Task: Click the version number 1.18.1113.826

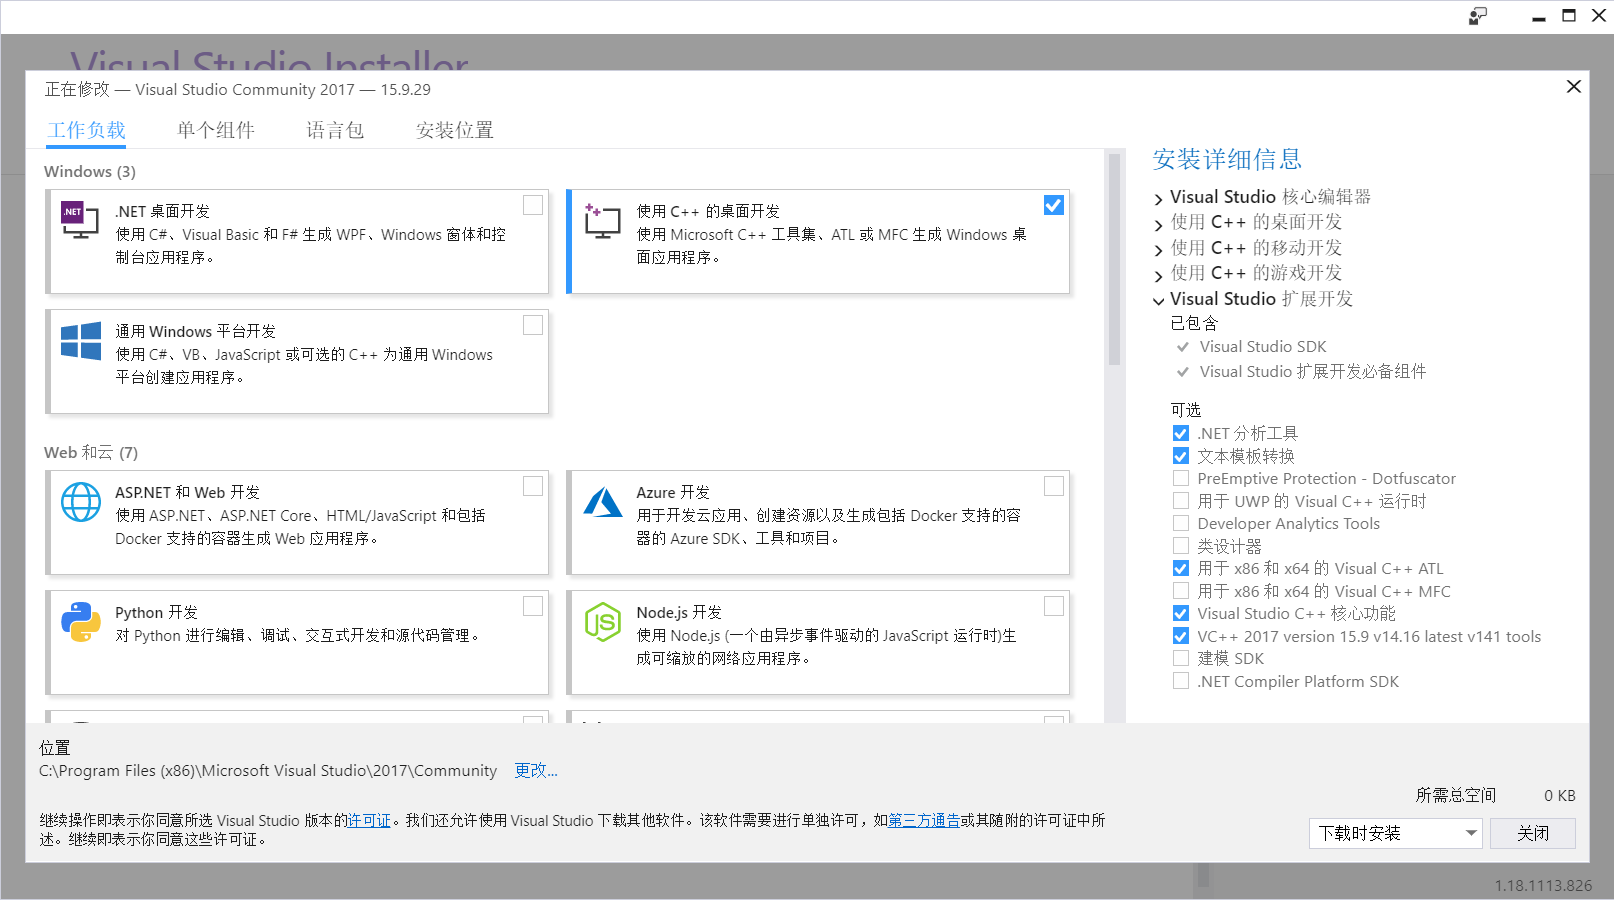Action: (x=1543, y=885)
